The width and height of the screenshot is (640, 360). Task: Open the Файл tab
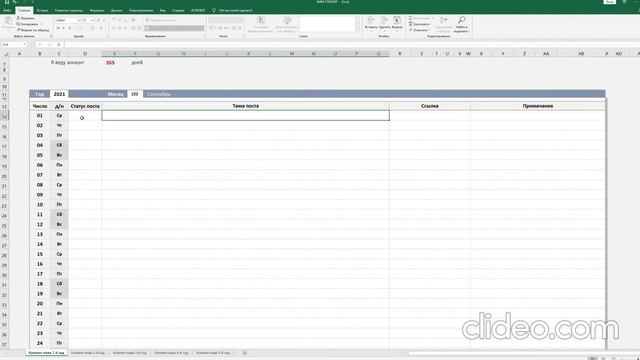(x=7, y=10)
